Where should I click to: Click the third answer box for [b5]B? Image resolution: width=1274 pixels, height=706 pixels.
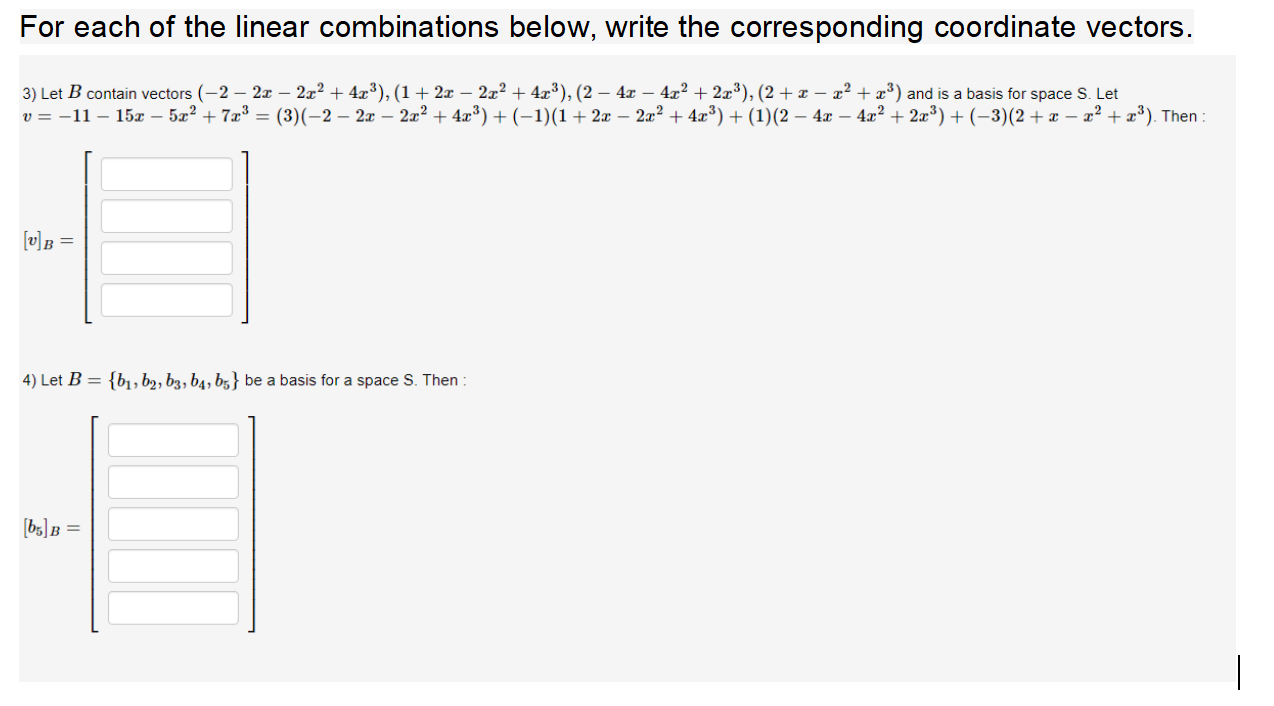(173, 523)
